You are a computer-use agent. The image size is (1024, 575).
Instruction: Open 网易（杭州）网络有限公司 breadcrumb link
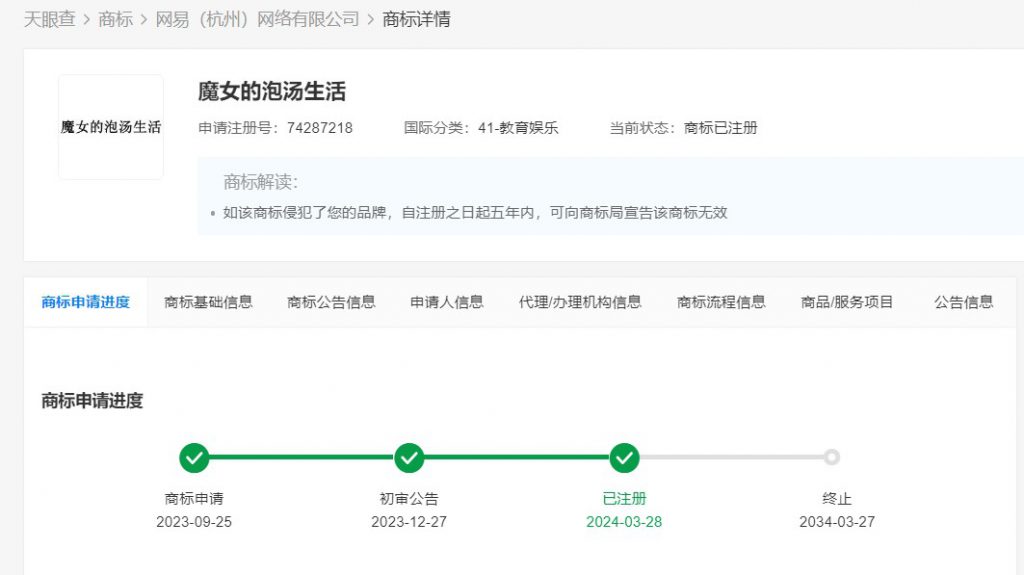pos(257,20)
